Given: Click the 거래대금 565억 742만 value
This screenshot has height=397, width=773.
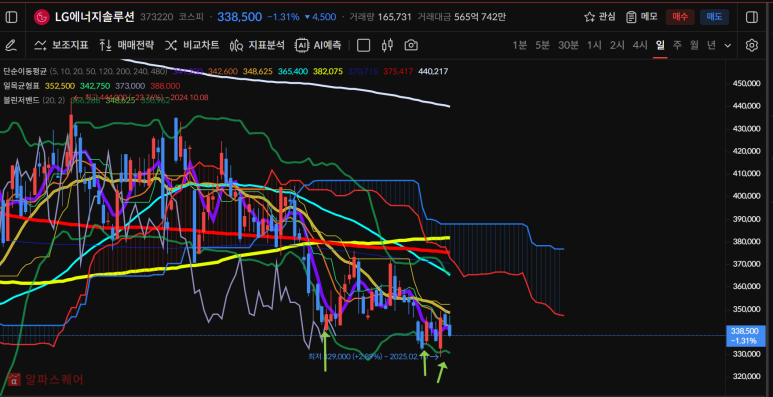Looking at the screenshot, I should tap(461, 17).
